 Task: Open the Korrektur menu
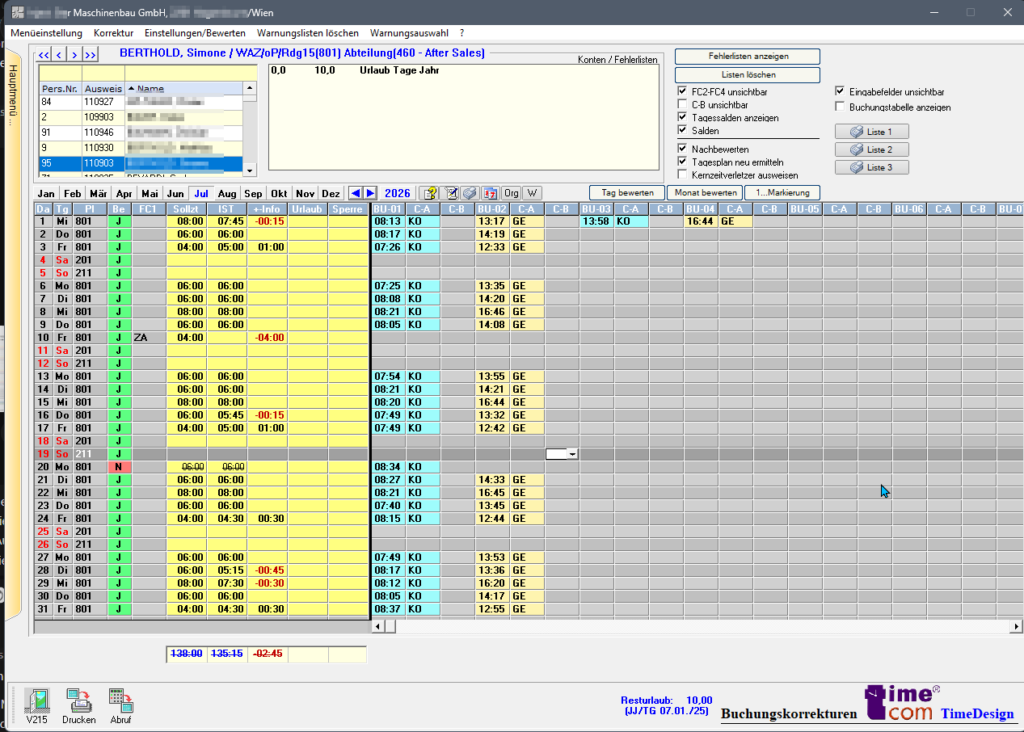[113, 33]
